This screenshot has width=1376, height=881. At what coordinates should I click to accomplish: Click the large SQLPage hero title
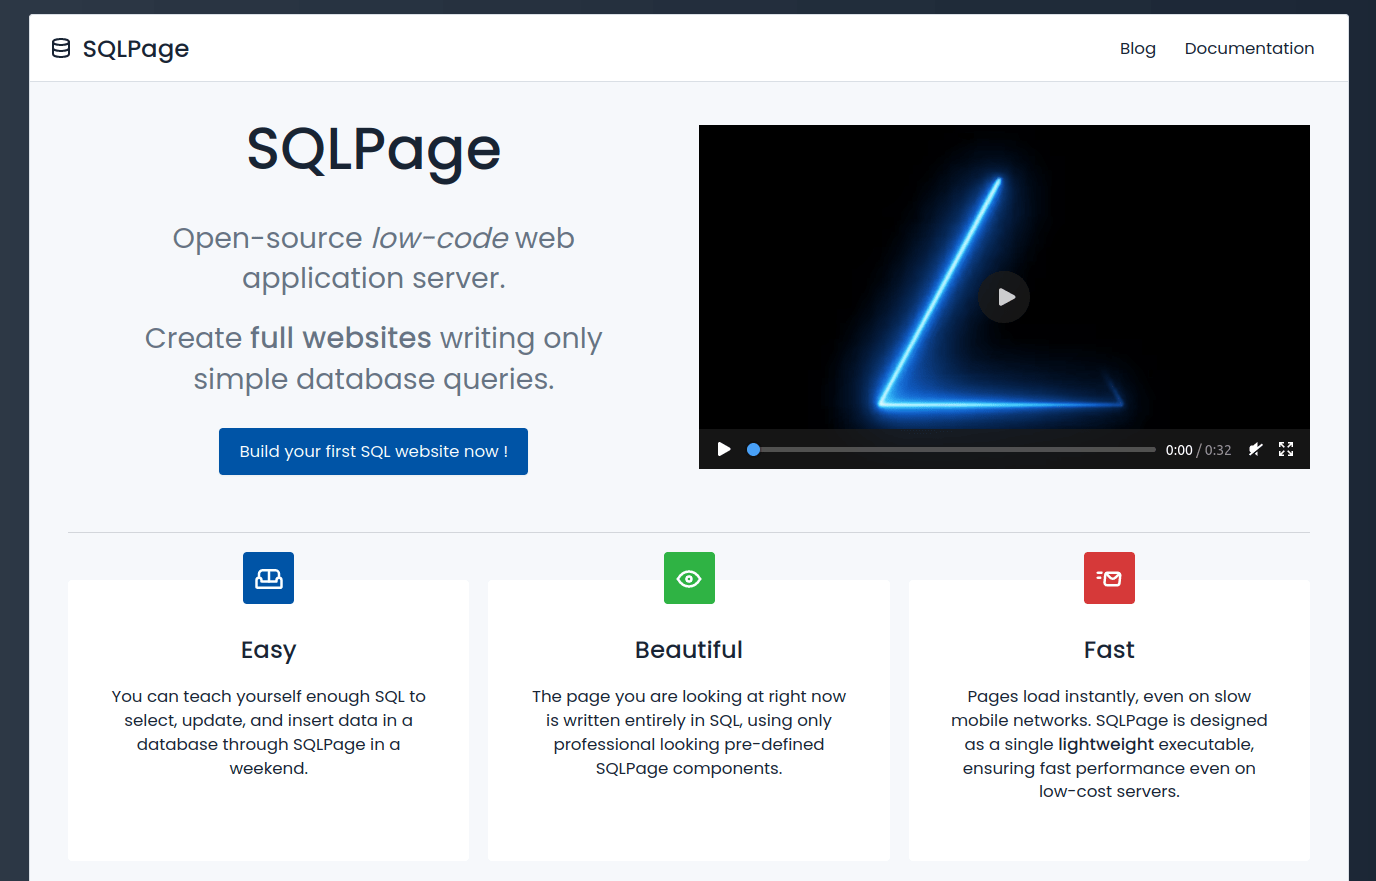pos(373,150)
